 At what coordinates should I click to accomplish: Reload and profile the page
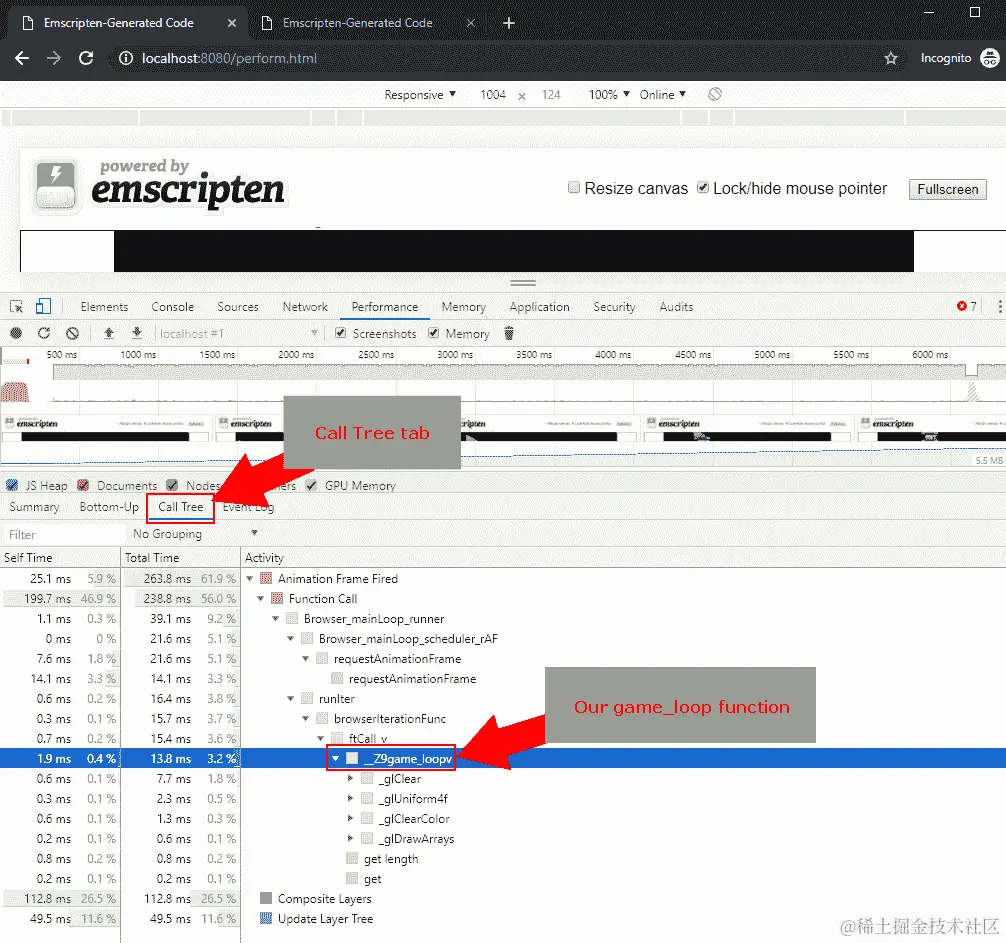[x=44, y=333]
